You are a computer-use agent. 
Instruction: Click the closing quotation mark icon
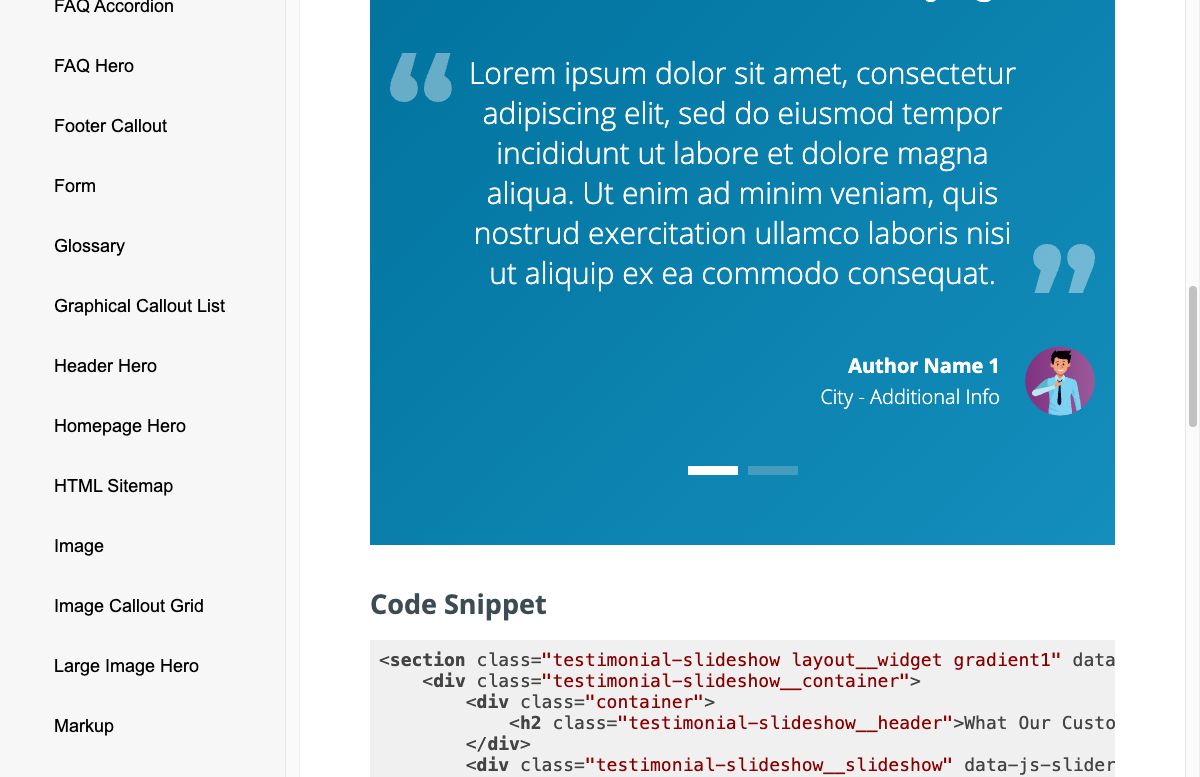tap(1063, 268)
